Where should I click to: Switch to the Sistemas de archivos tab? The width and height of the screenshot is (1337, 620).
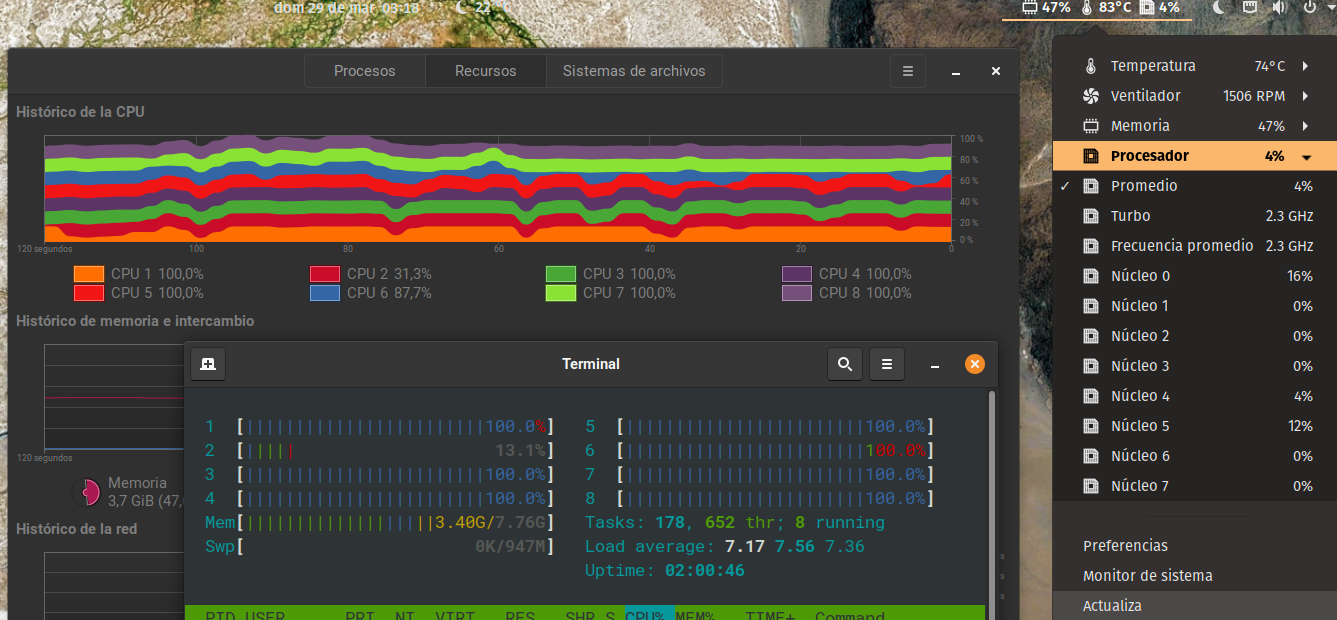pyautogui.click(x=633, y=70)
